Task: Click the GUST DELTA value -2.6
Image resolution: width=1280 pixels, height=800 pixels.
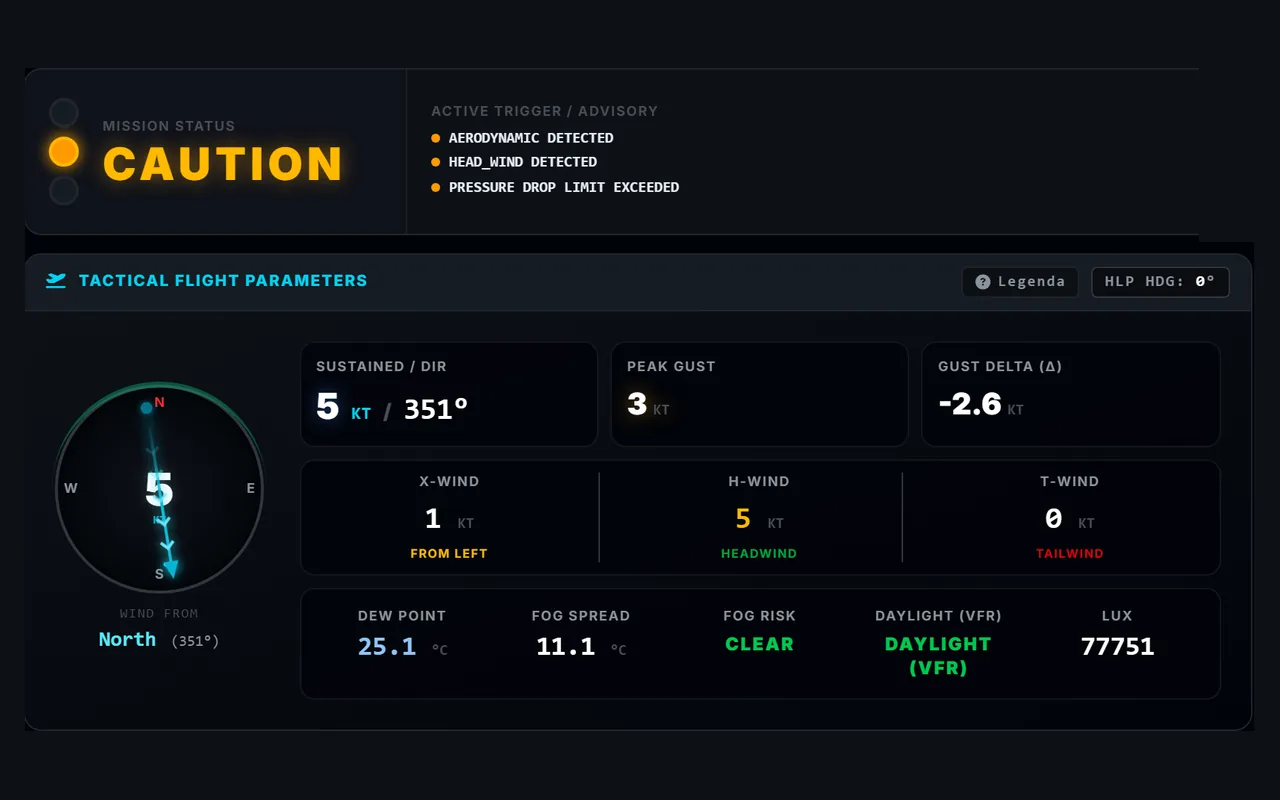Action: [x=970, y=404]
